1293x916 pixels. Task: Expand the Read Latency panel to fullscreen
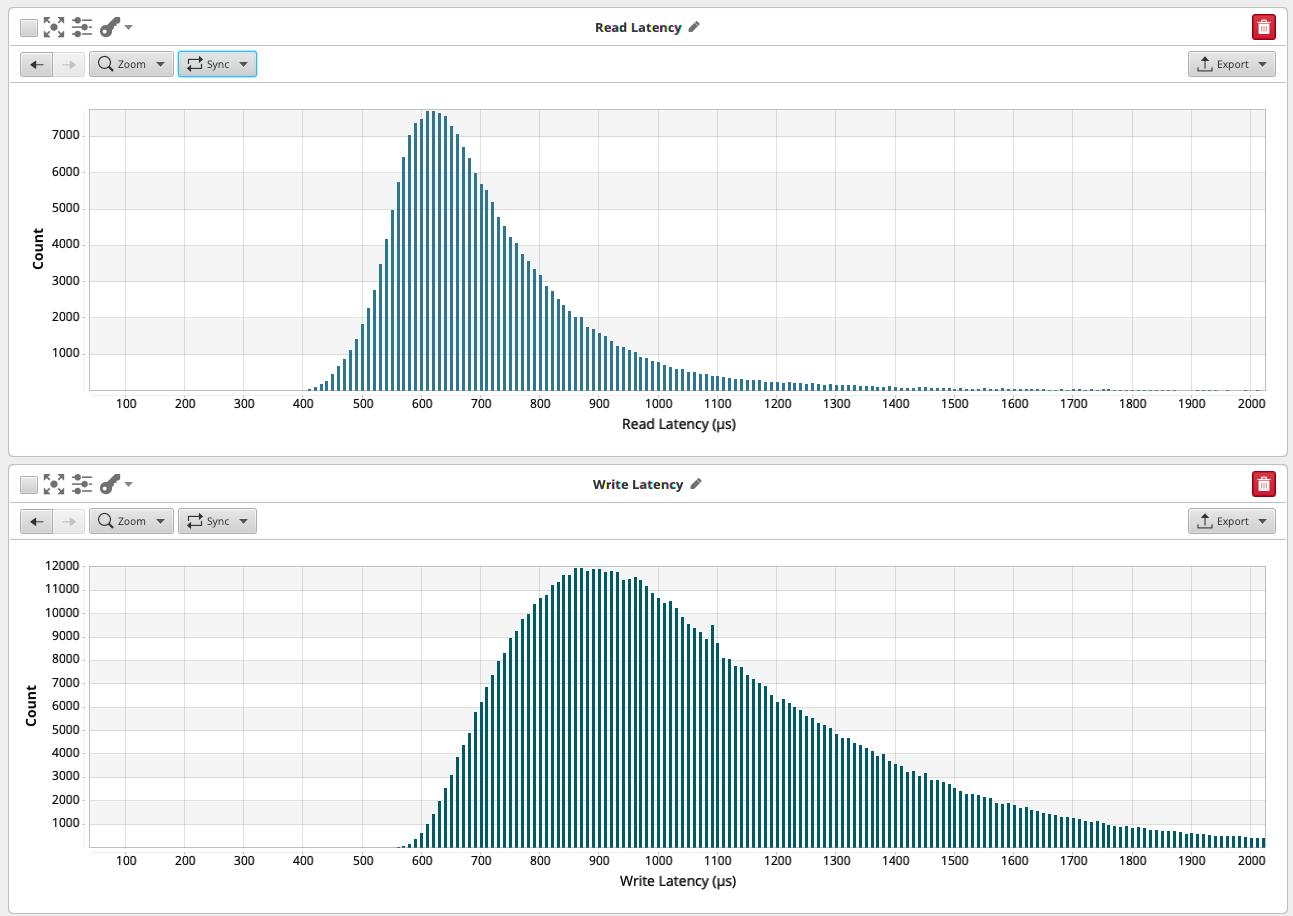click(54, 28)
